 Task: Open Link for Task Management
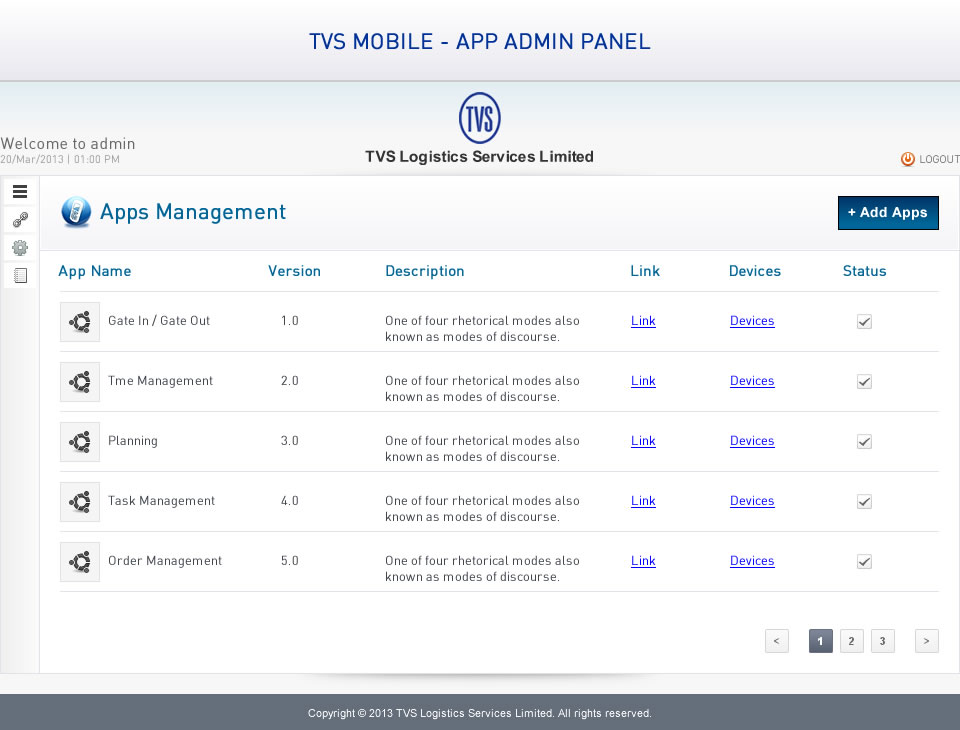coord(643,501)
